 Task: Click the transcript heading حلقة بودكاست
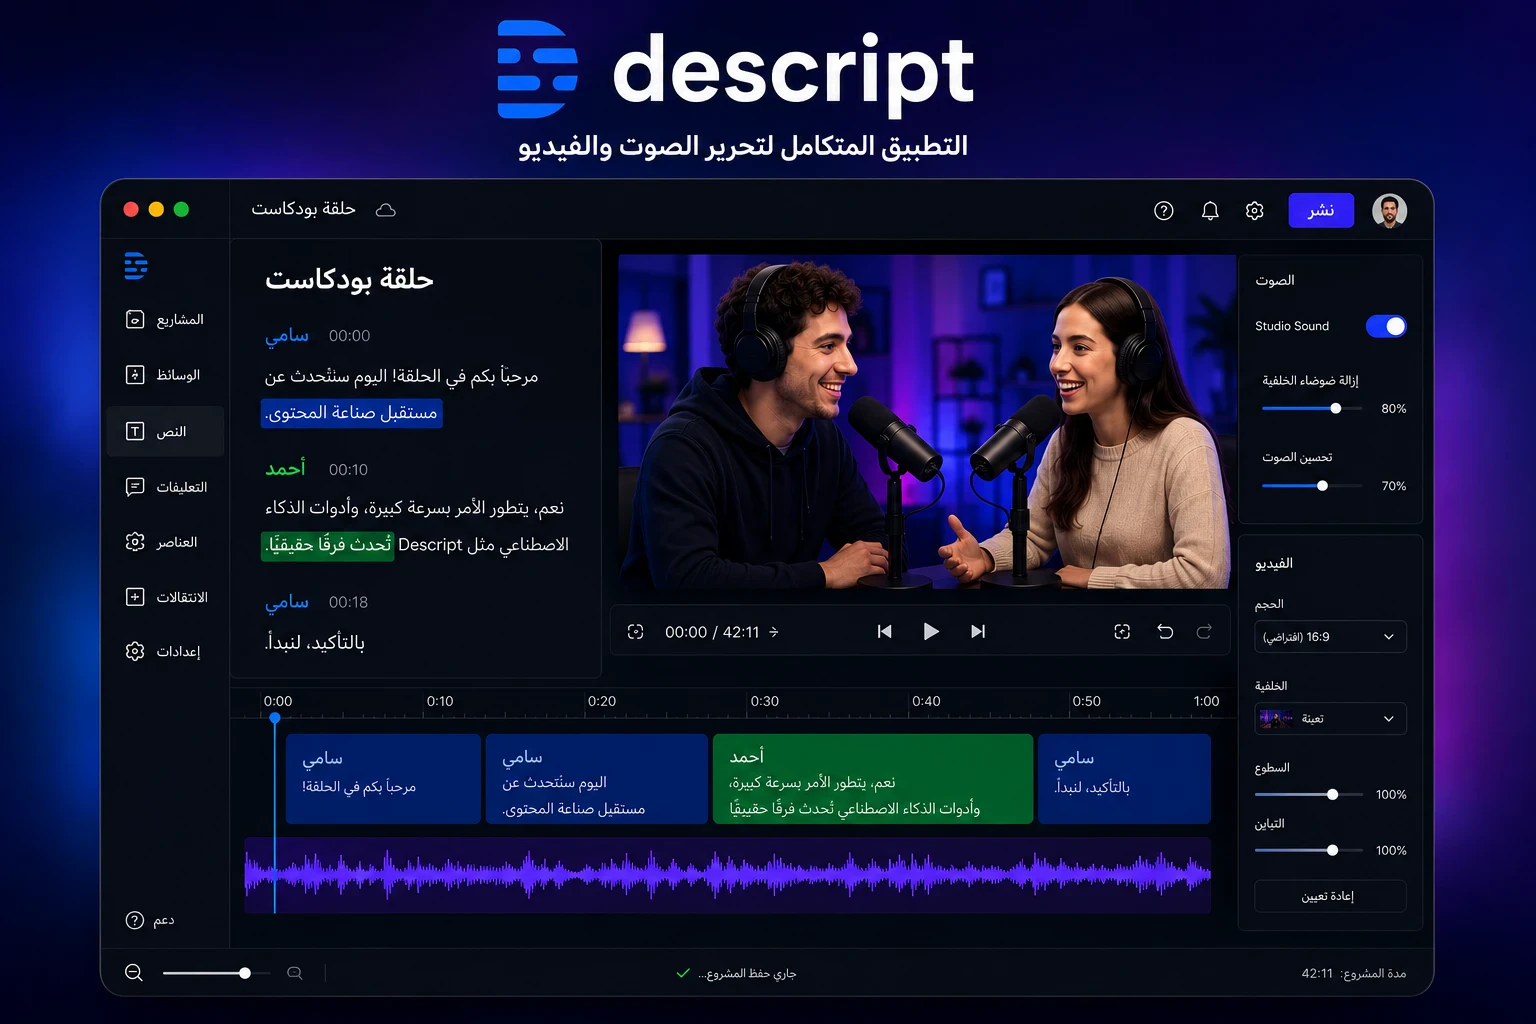349,279
